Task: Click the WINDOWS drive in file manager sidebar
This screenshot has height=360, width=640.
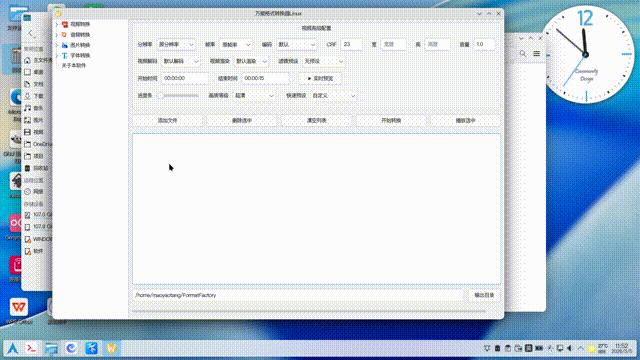Action: click(38, 239)
